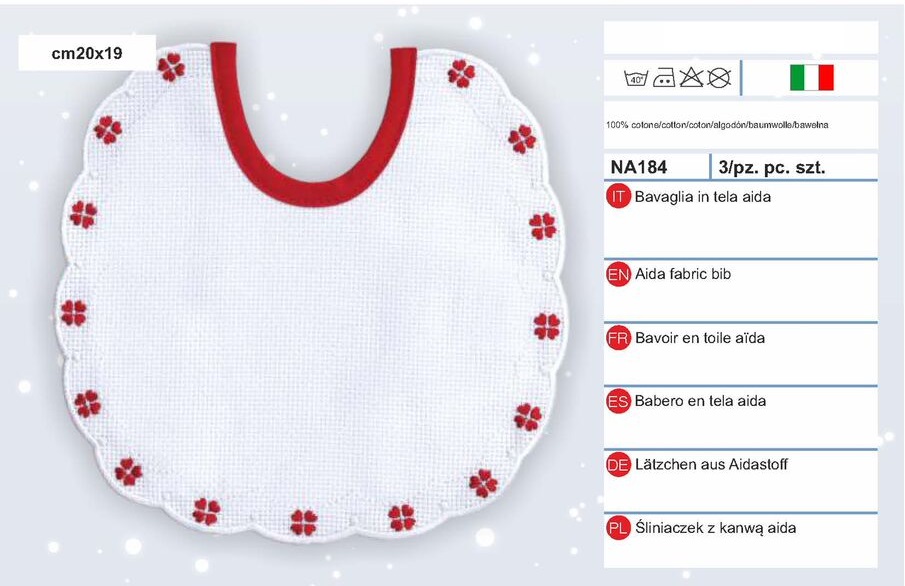Click the cm20x19 size label

(87, 53)
